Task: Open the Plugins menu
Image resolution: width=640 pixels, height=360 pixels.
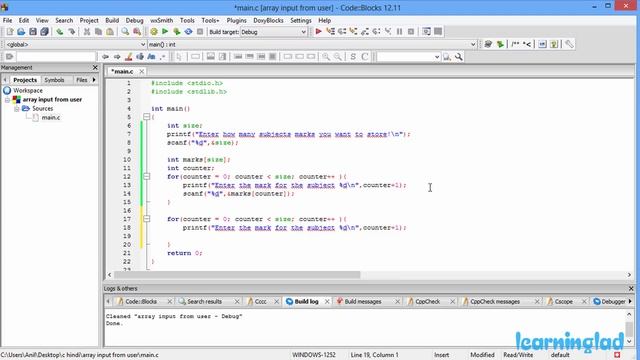Action: coord(236,20)
